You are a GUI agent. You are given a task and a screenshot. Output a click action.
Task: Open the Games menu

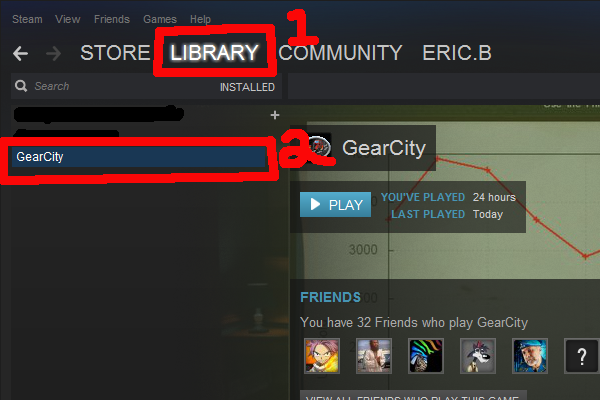click(160, 19)
